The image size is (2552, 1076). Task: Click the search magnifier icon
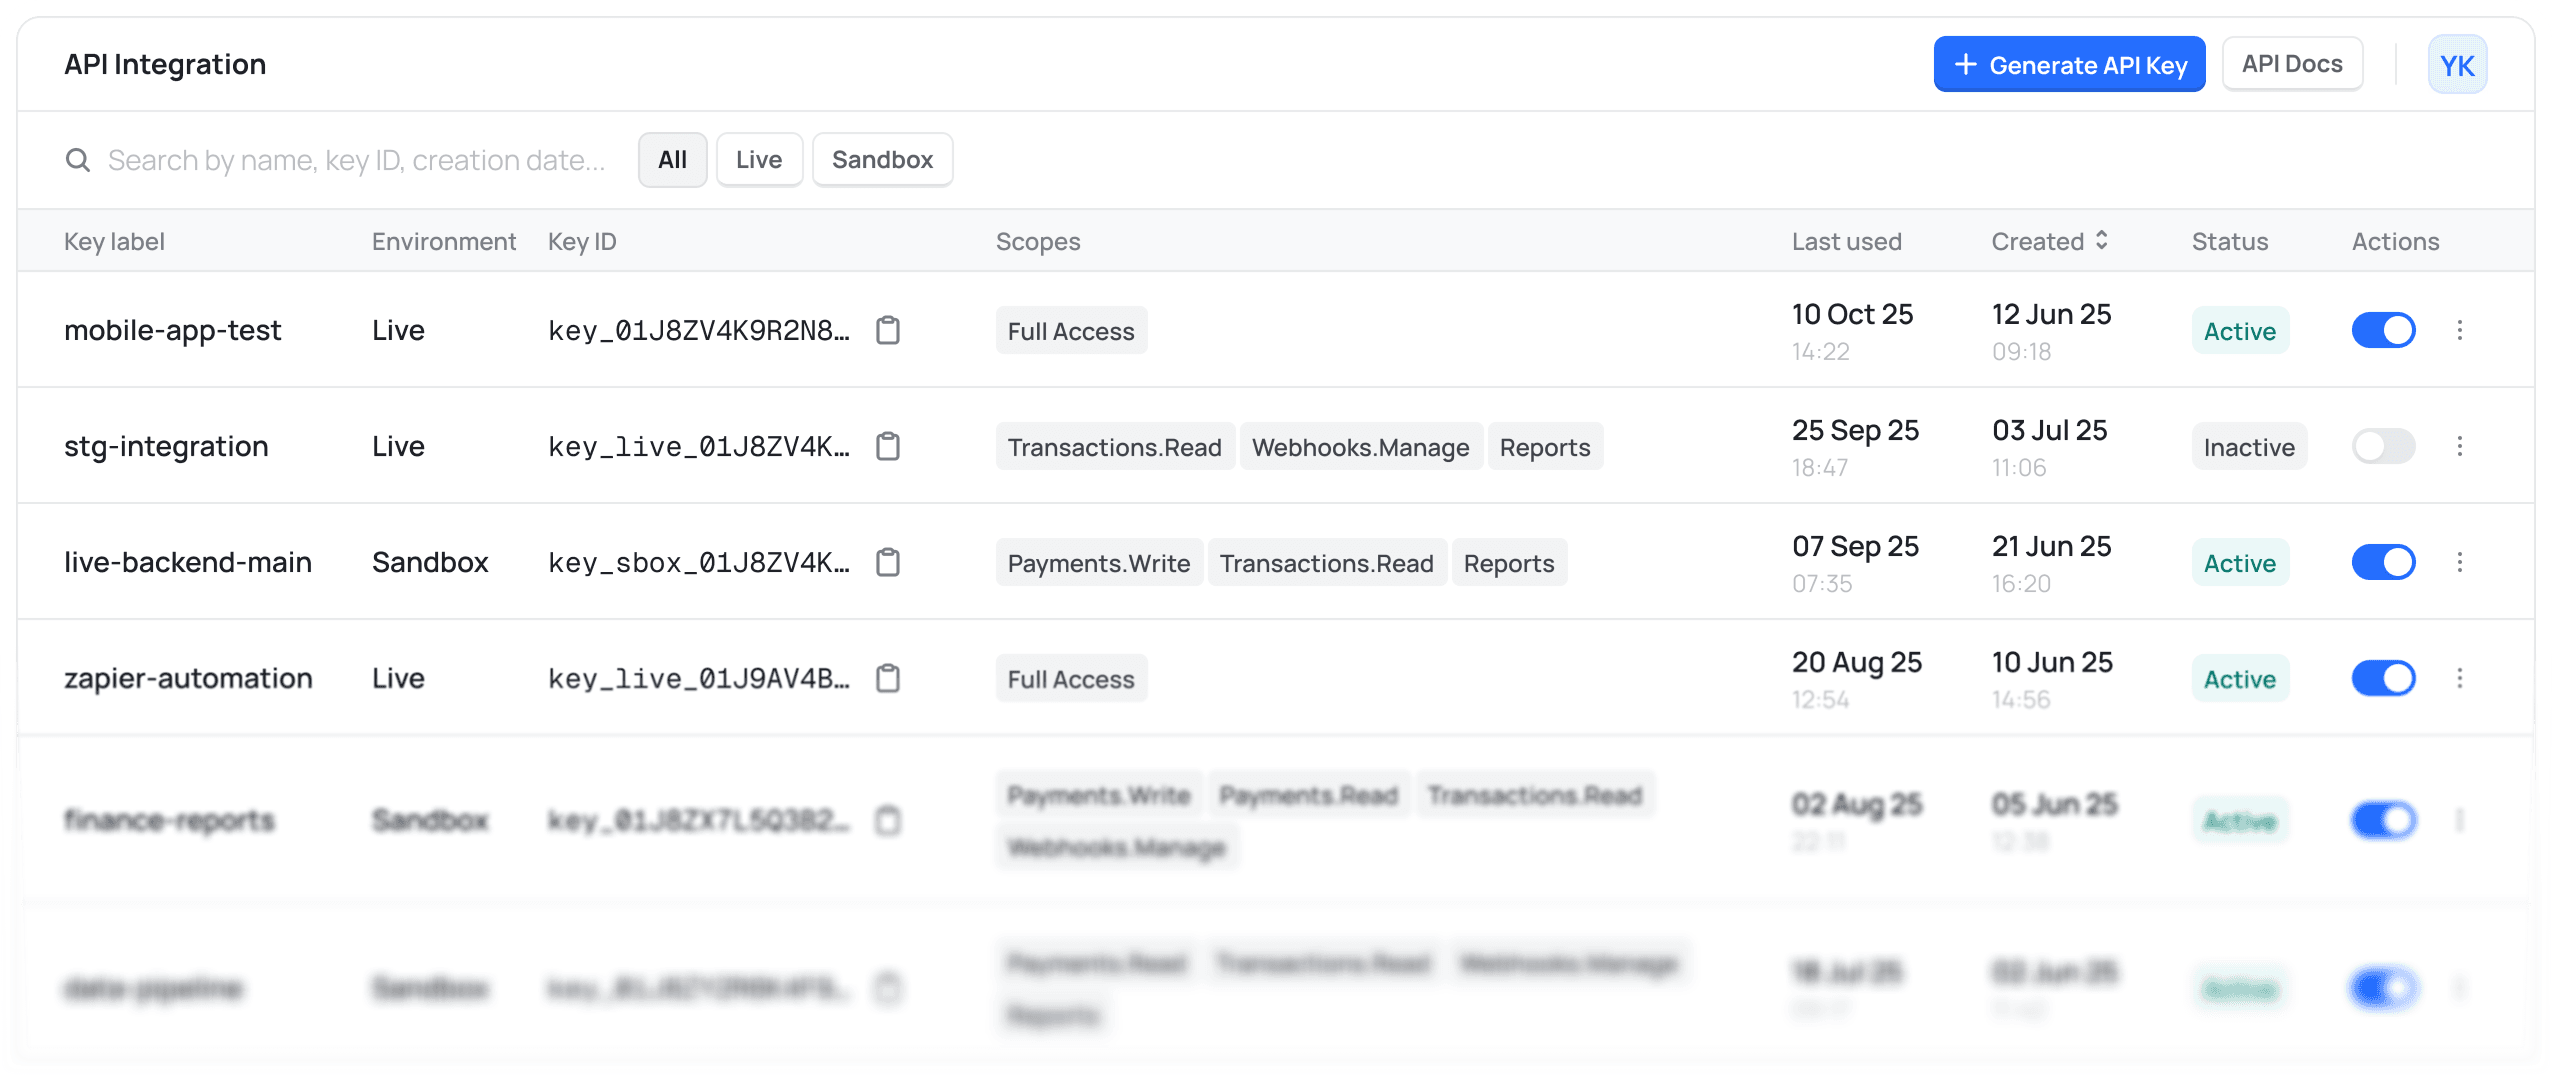(x=78, y=159)
